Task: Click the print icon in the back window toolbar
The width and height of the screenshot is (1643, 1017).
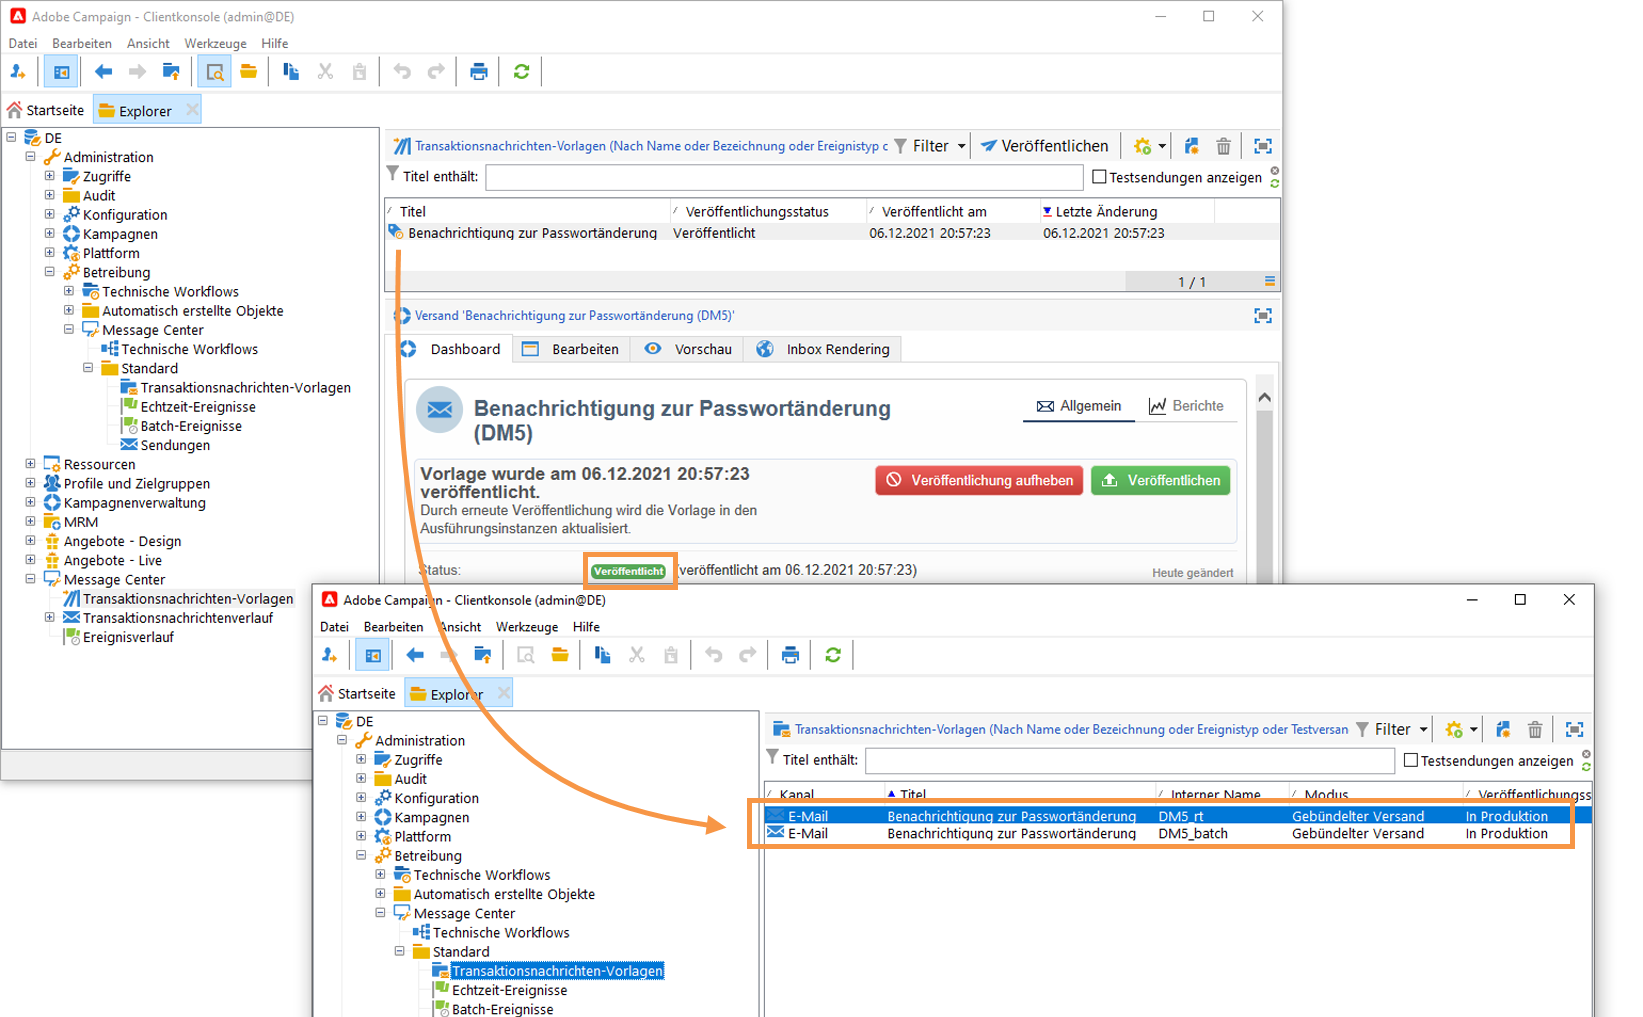Action: (x=479, y=72)
